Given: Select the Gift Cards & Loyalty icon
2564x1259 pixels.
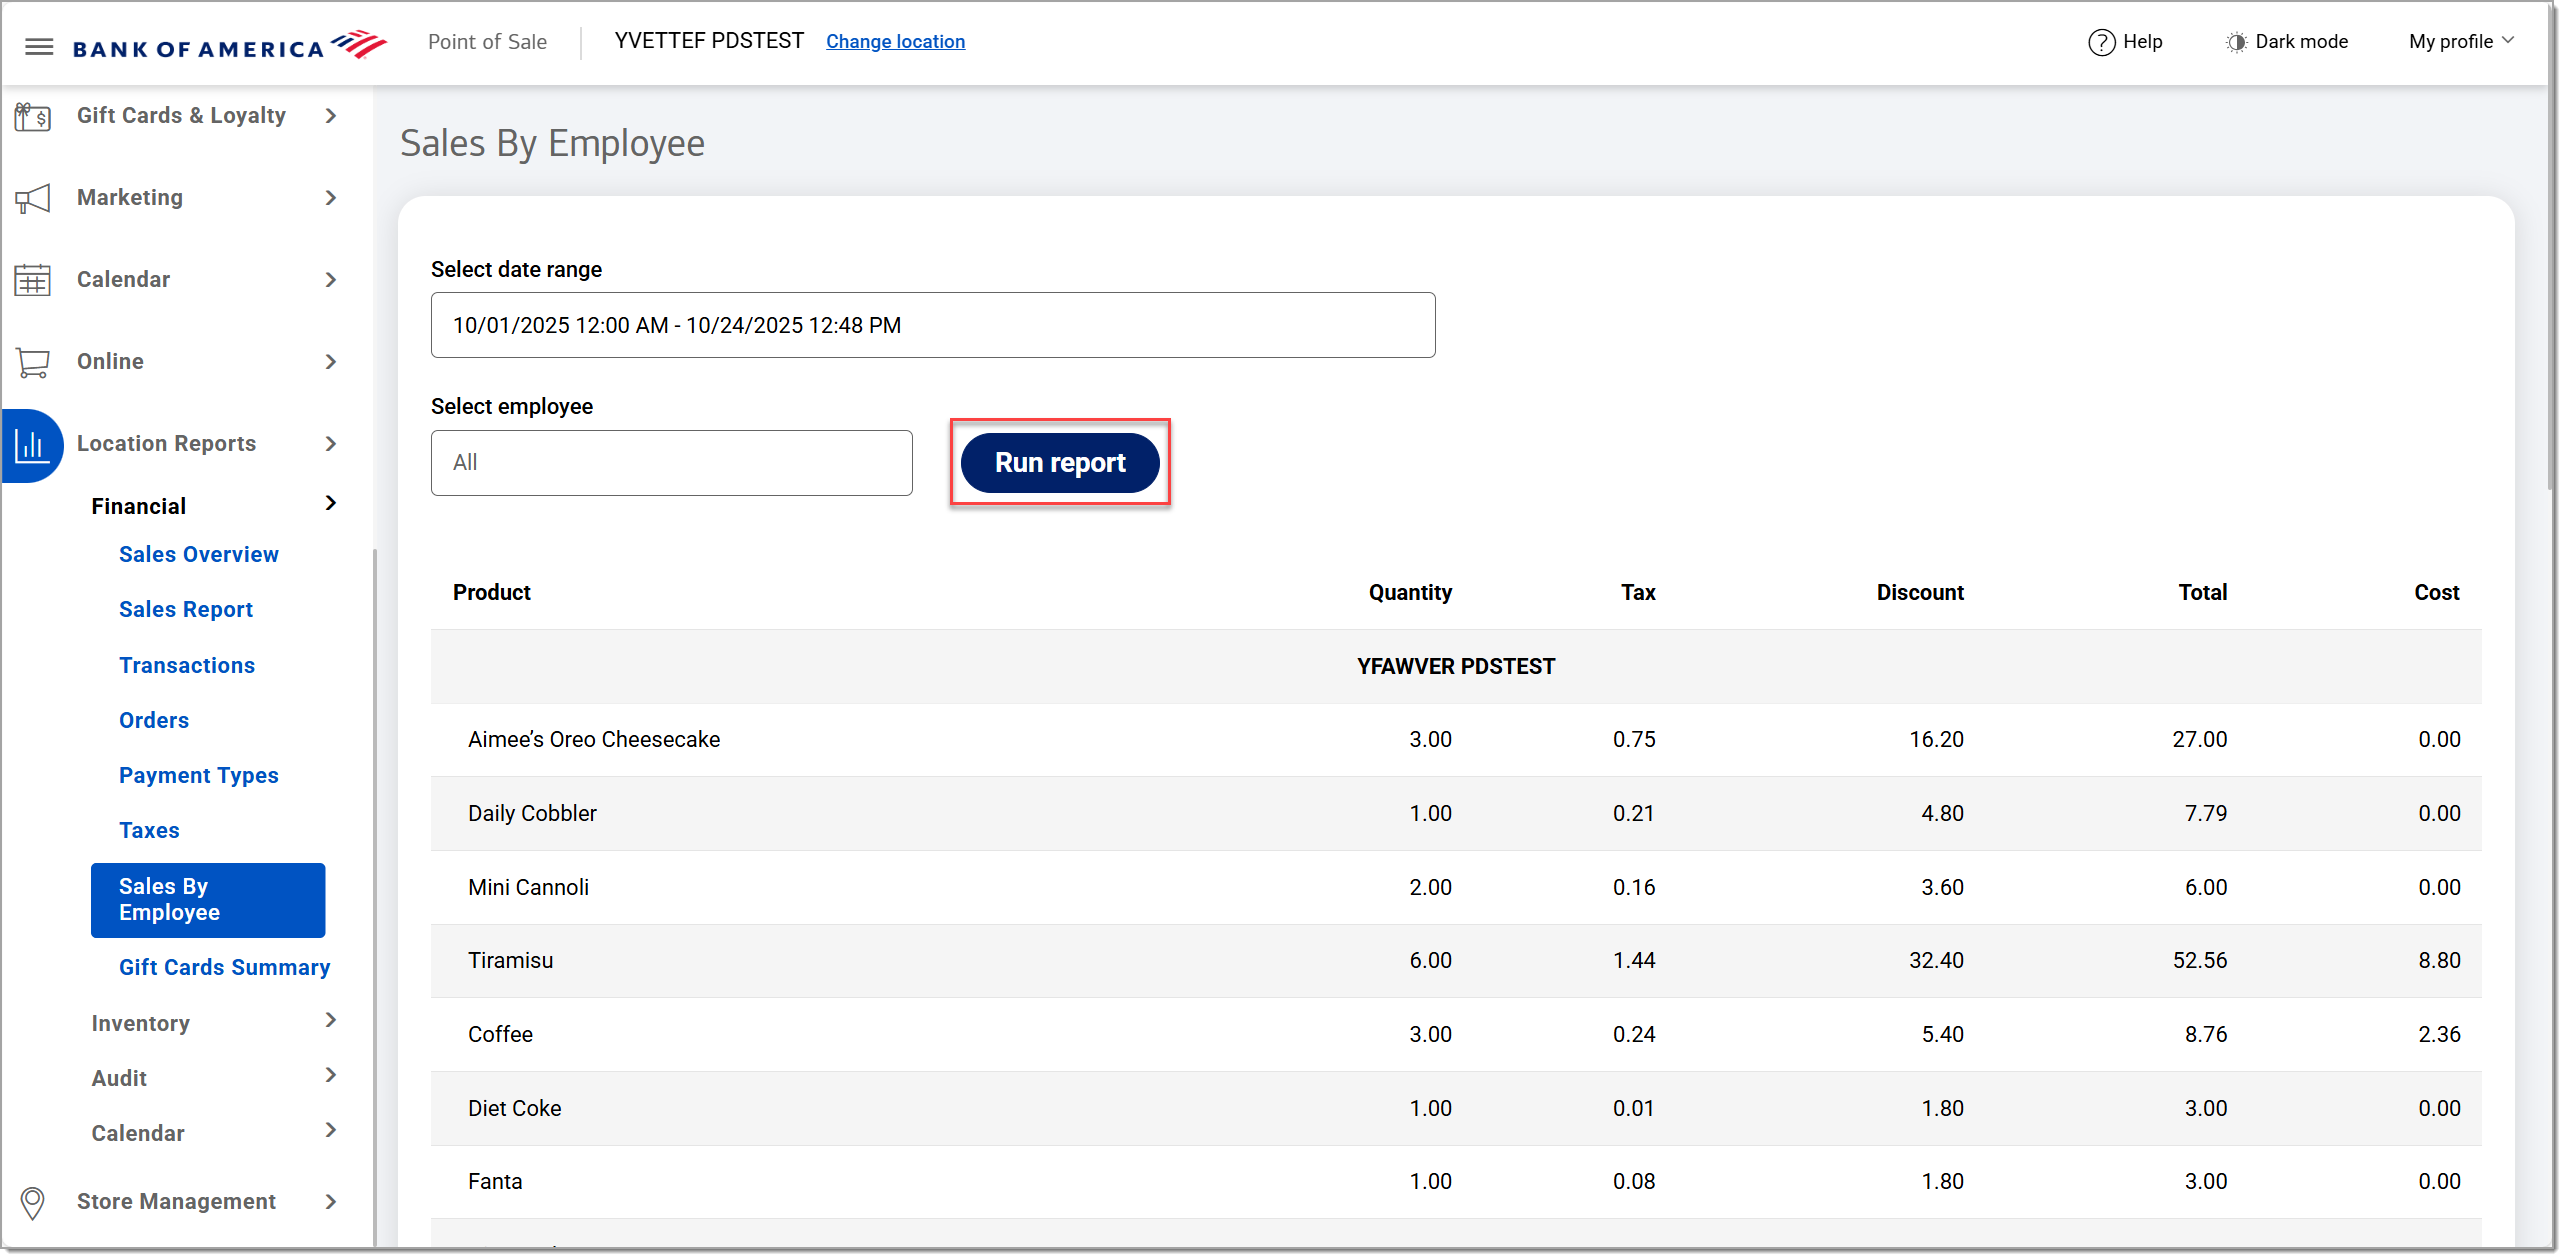Looking at the screenshot, I should coord(33,116).
